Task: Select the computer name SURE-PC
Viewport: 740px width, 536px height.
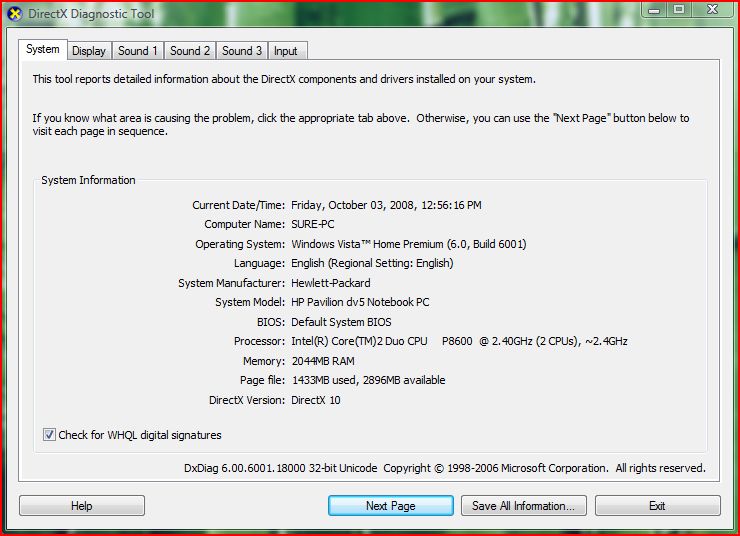Action: tap(312, 224)
